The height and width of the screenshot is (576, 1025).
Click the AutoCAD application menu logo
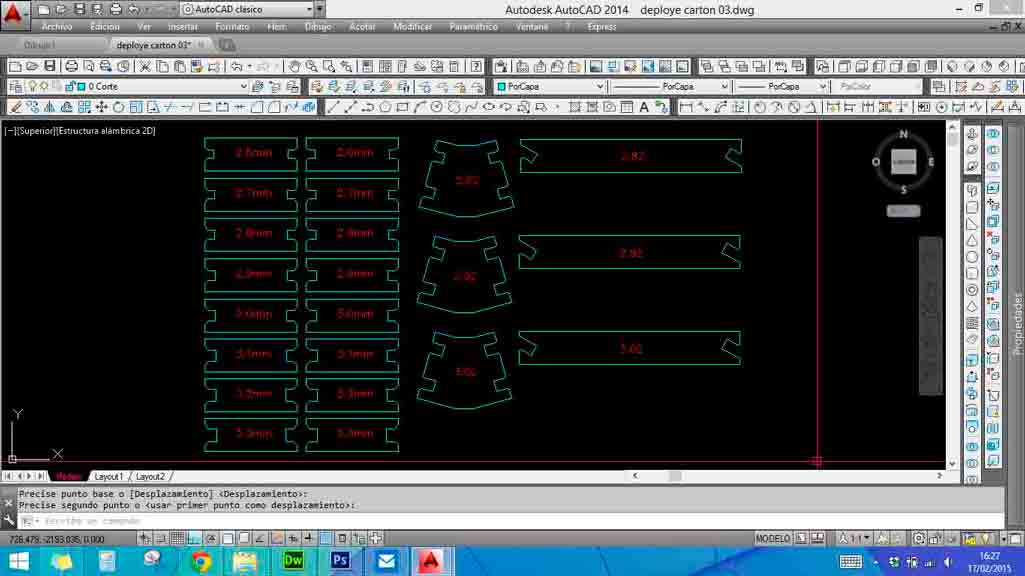pyautogui.click(x=13, y=13)
